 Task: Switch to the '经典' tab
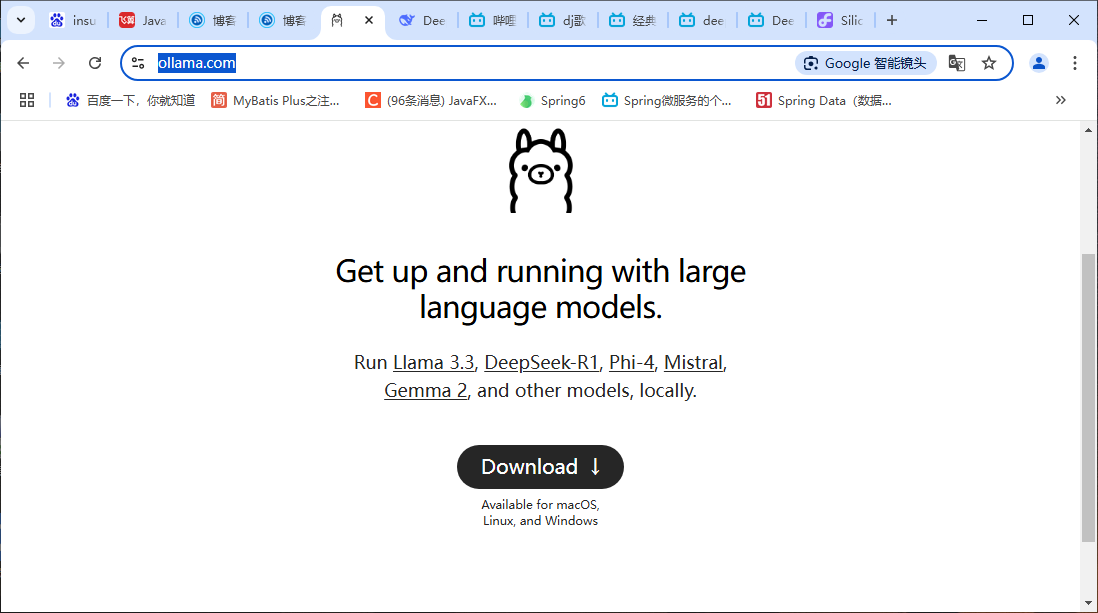(x=633, y=20)
